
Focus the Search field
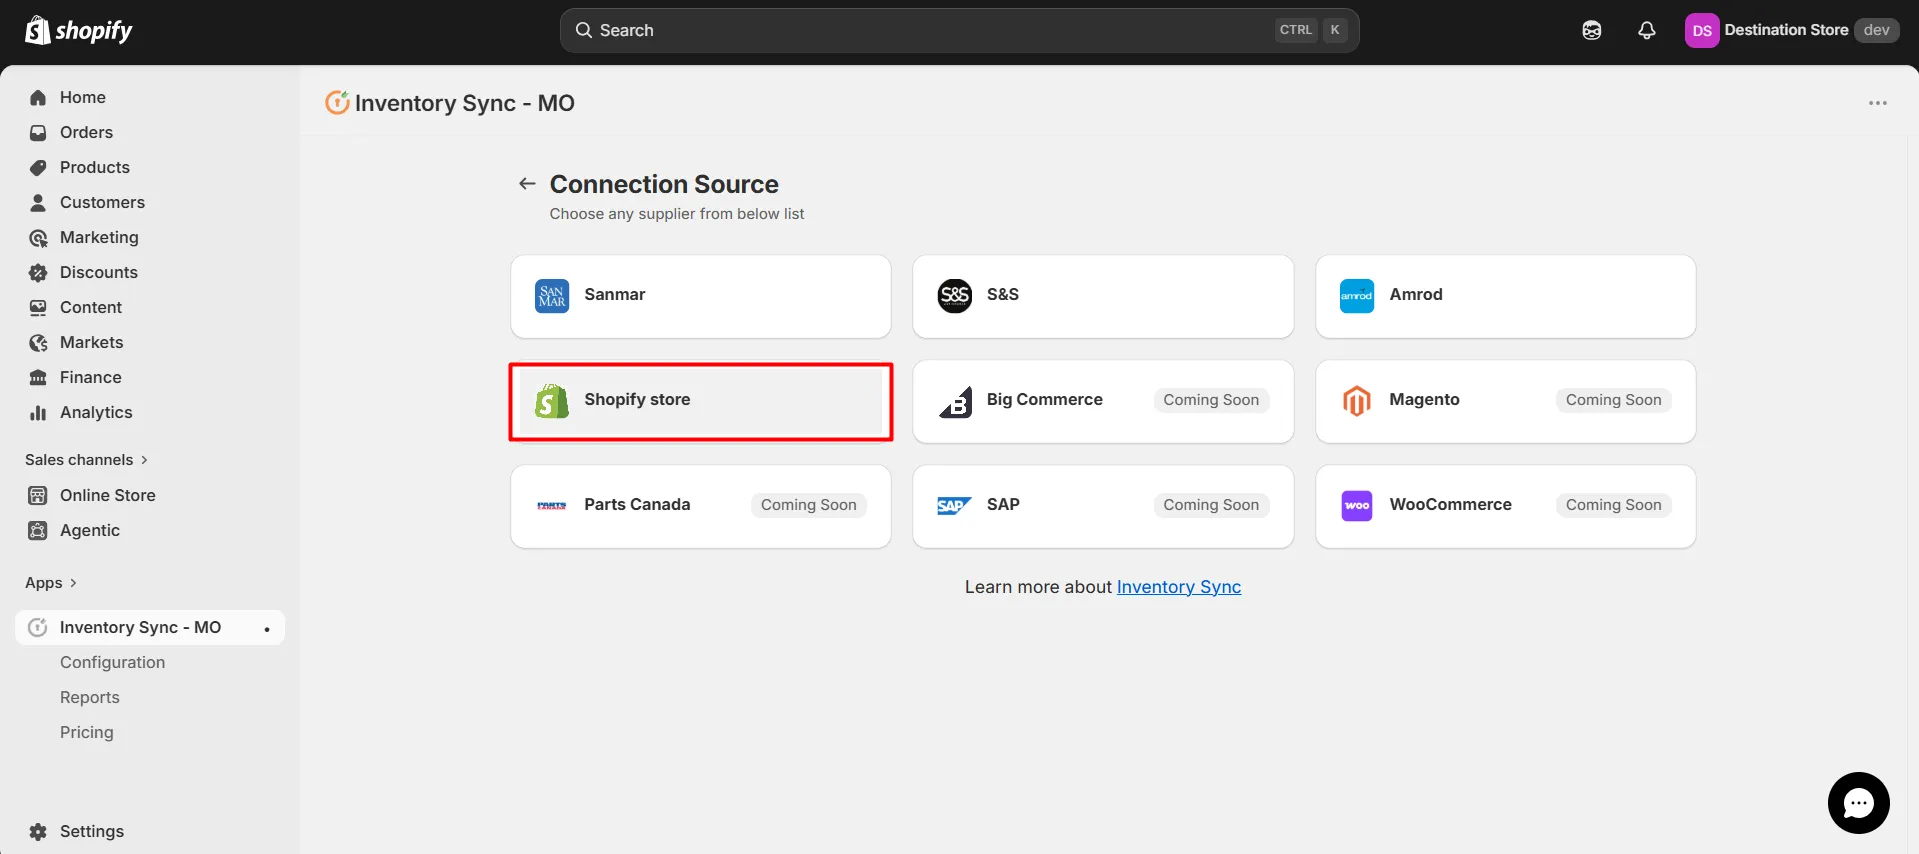(959, 30)
